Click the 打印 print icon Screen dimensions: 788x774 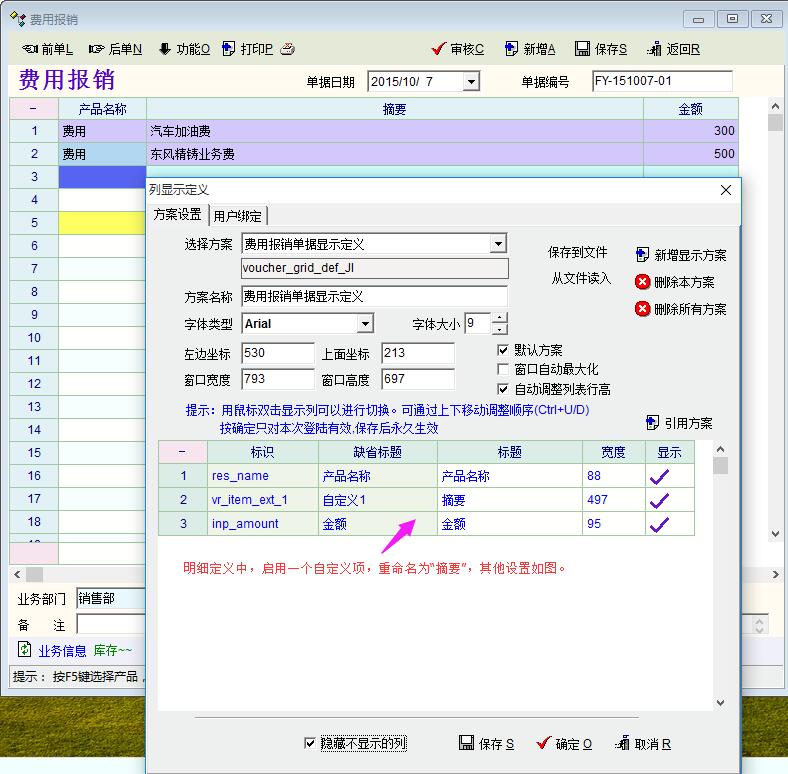(x=229, y=49)
